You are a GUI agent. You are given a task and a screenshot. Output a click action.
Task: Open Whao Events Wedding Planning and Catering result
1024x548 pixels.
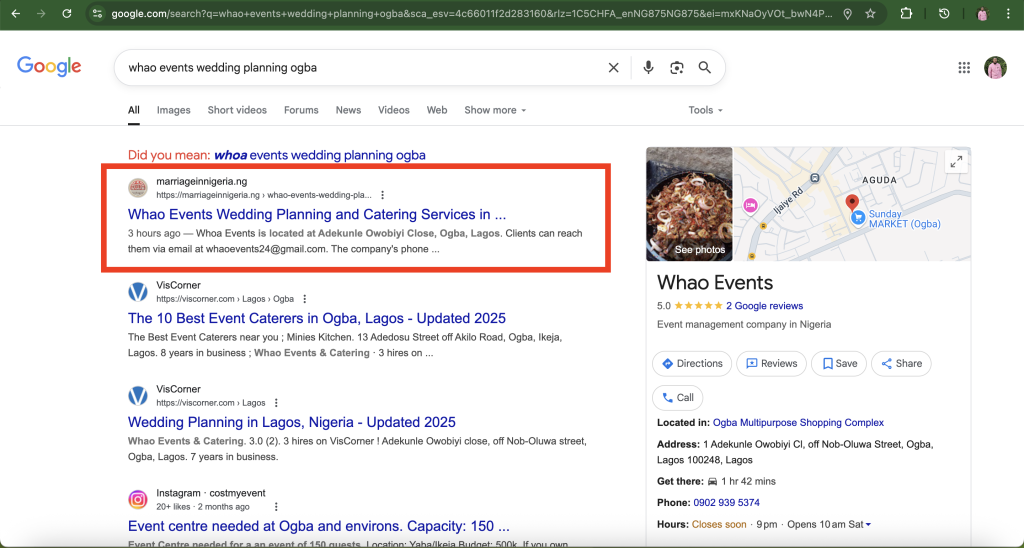click(317, 214)
